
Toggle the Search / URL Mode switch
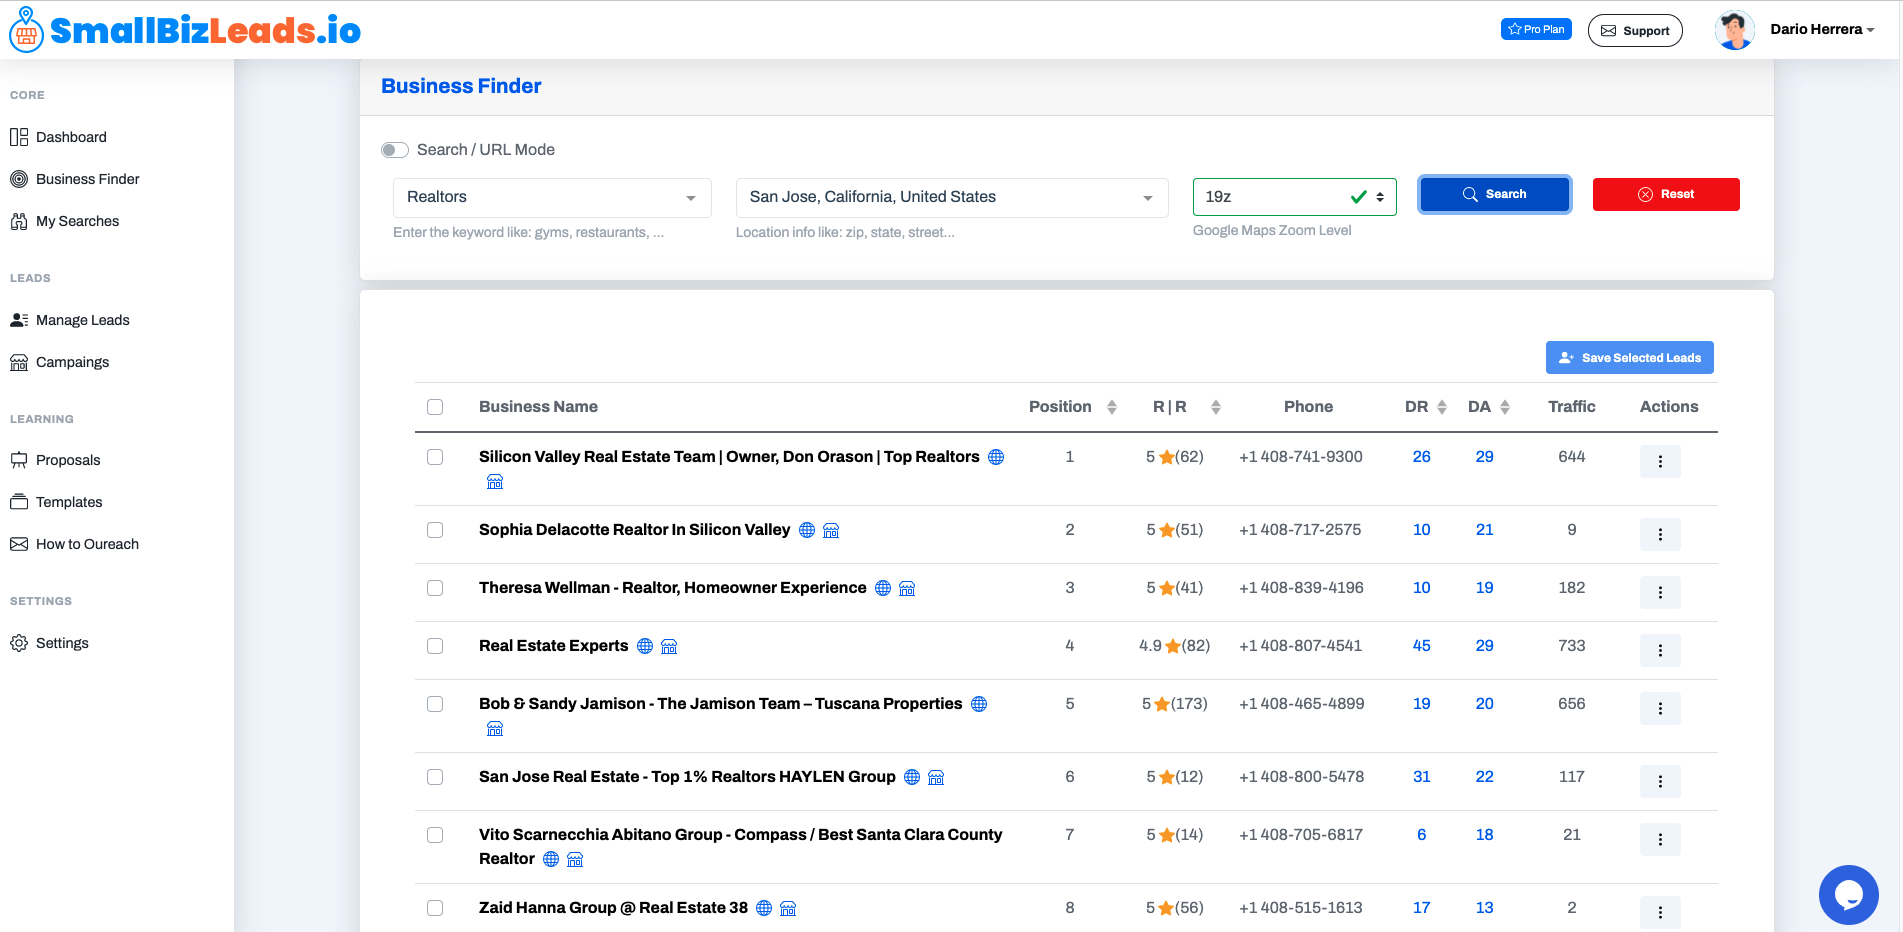(395, 149)
